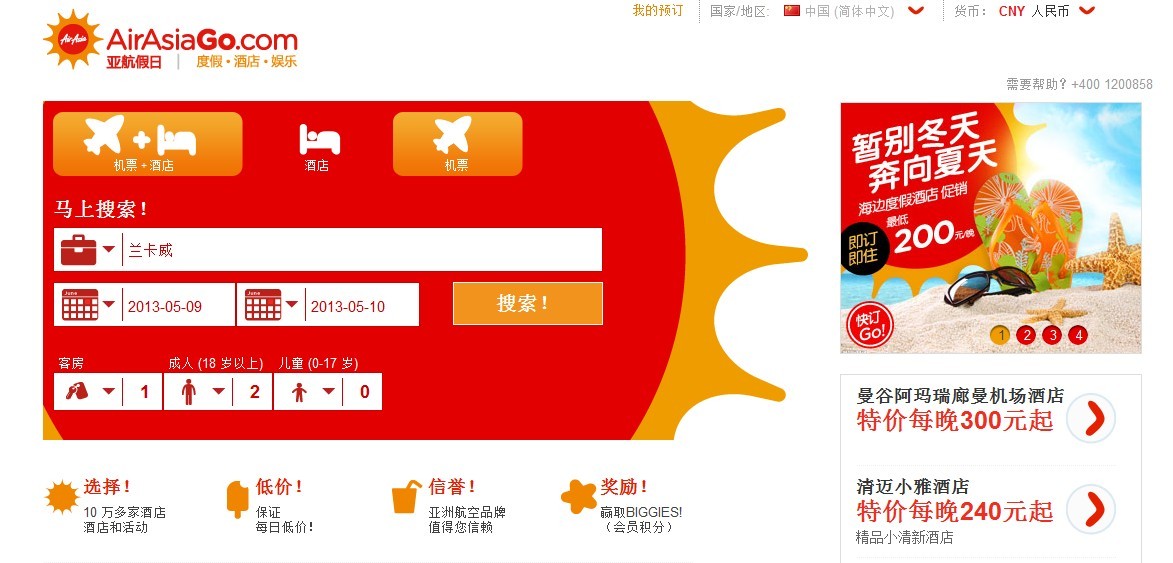Switch to the 酒店 hotel-only tab
This screenshot has width=1173, height=563.
point(317,144)
